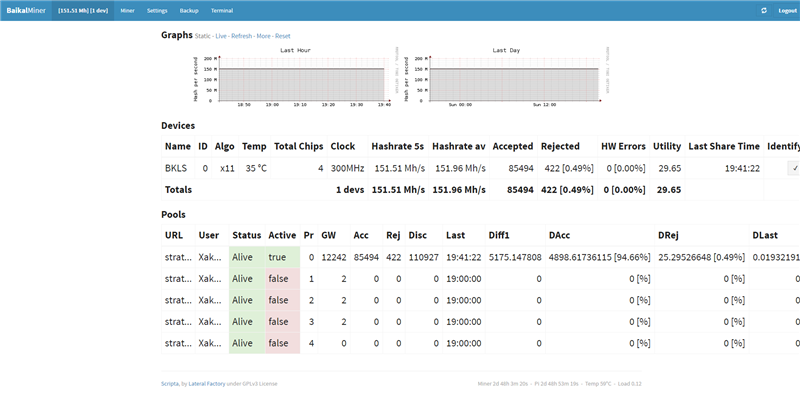Open the Terminal menu

222,11
